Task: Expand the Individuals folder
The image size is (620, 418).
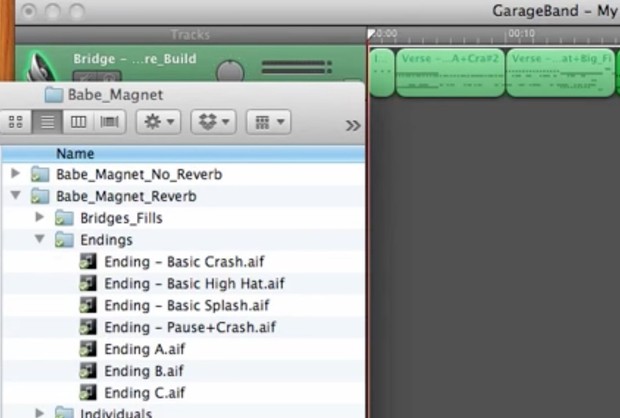Action: pos(40,413)
